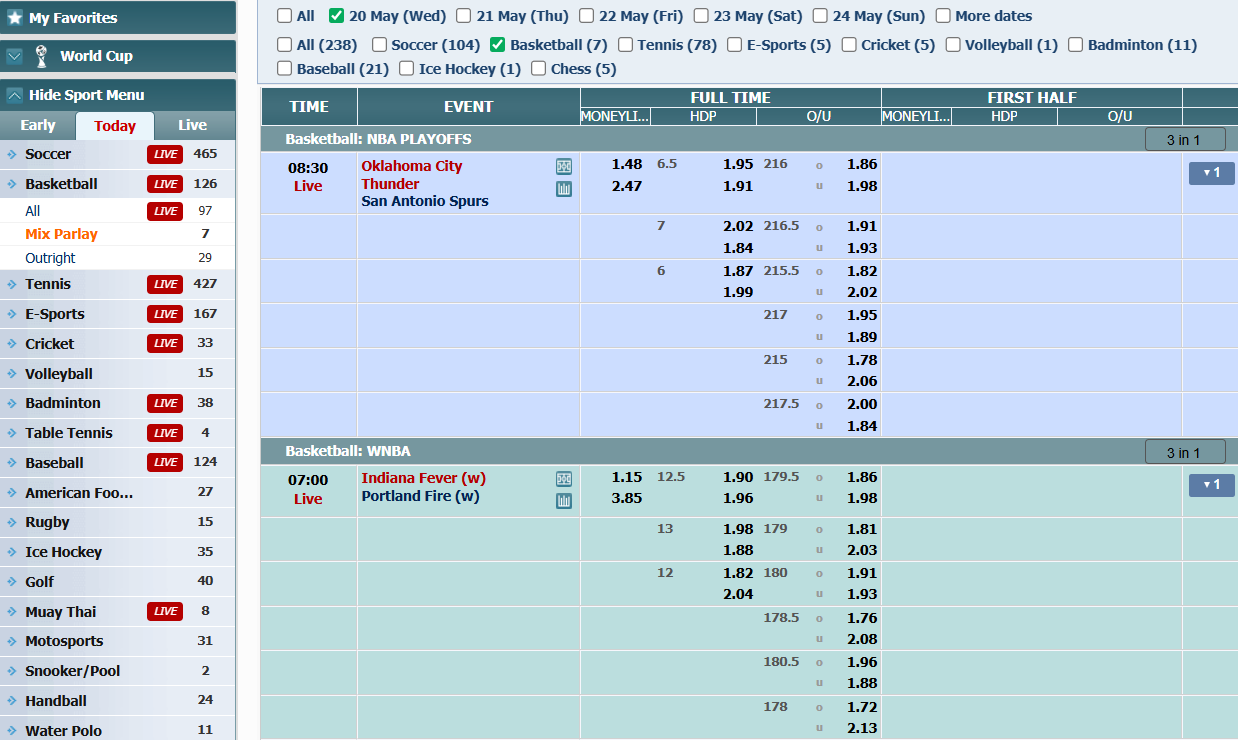Image resolution: width=1238 pixels, height=740 pixels.
Task: Click the World Cup expand arrow icon
Action: click(x=14, y=56)
